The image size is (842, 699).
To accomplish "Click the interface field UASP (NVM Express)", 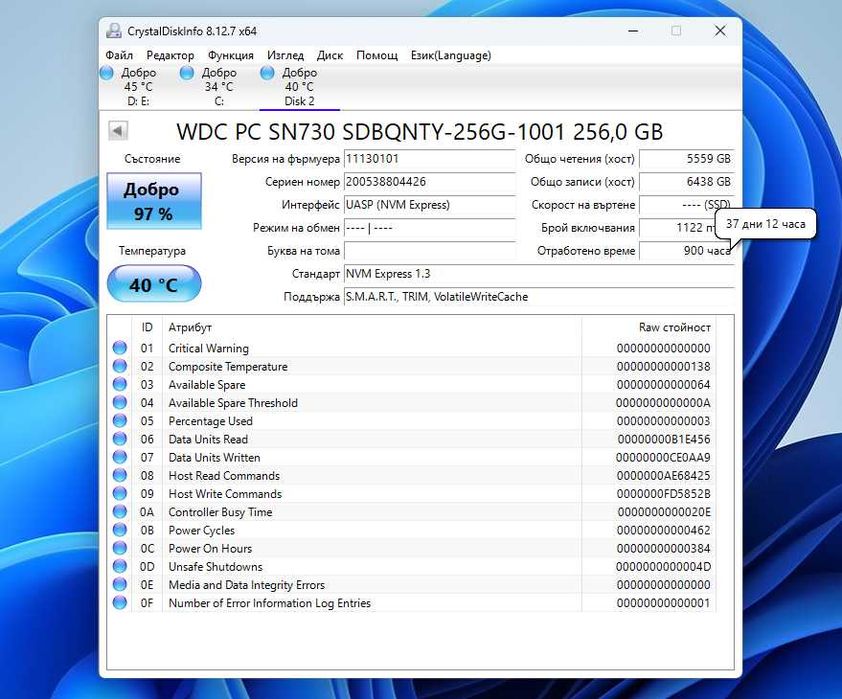I will point(430,205).
